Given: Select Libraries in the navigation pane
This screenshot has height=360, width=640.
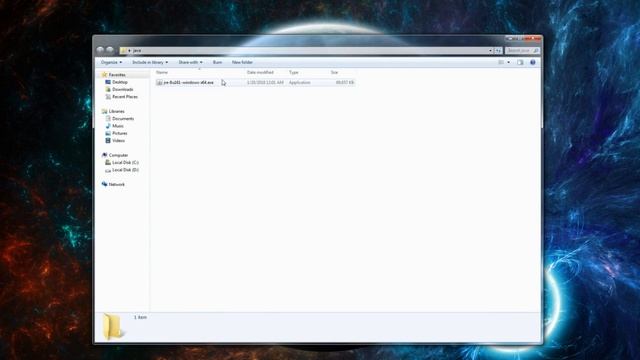Looking at the screenshot, I should coord(116,111).
